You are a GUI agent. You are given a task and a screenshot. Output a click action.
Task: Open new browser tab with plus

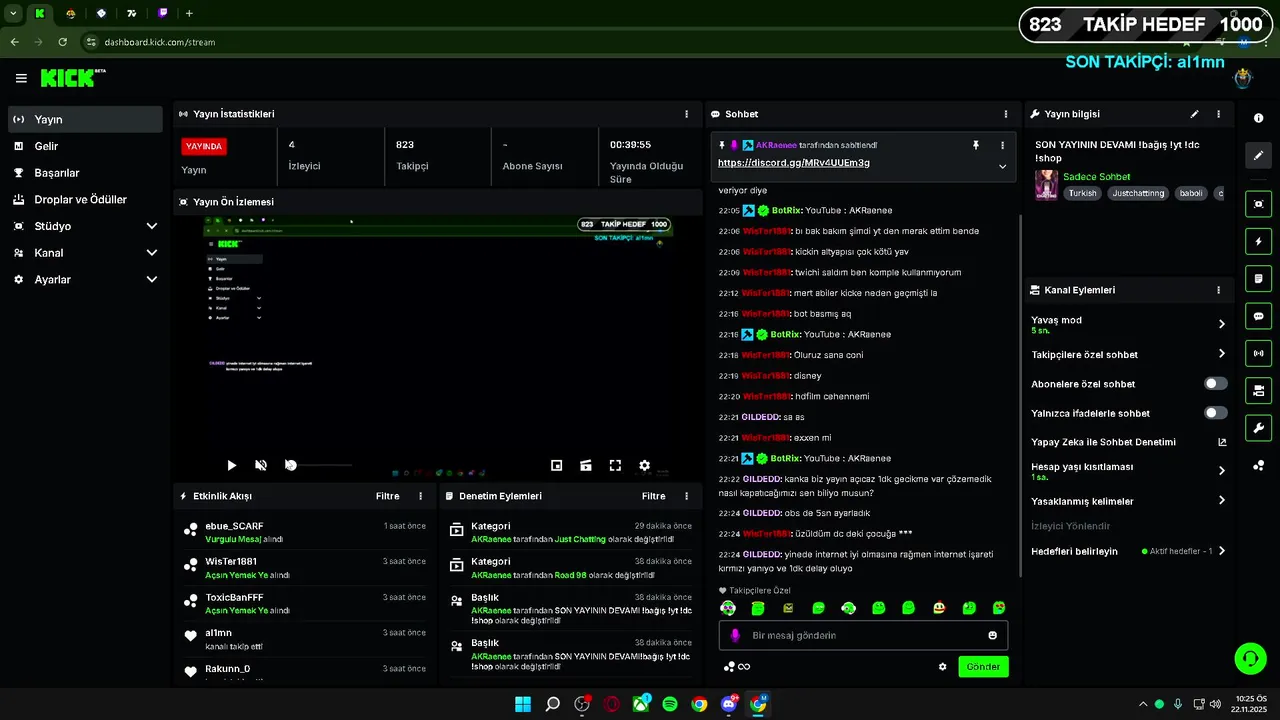(x=189, y=13)
